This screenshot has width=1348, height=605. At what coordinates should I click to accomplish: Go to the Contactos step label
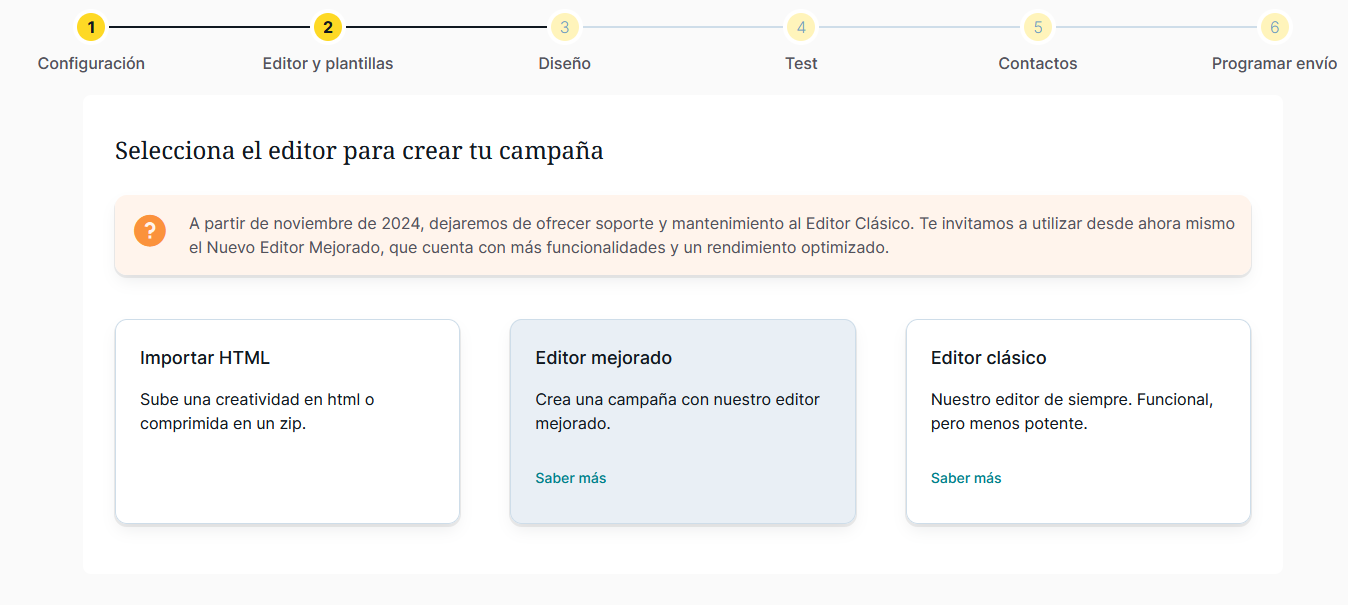coord(1038,63)
